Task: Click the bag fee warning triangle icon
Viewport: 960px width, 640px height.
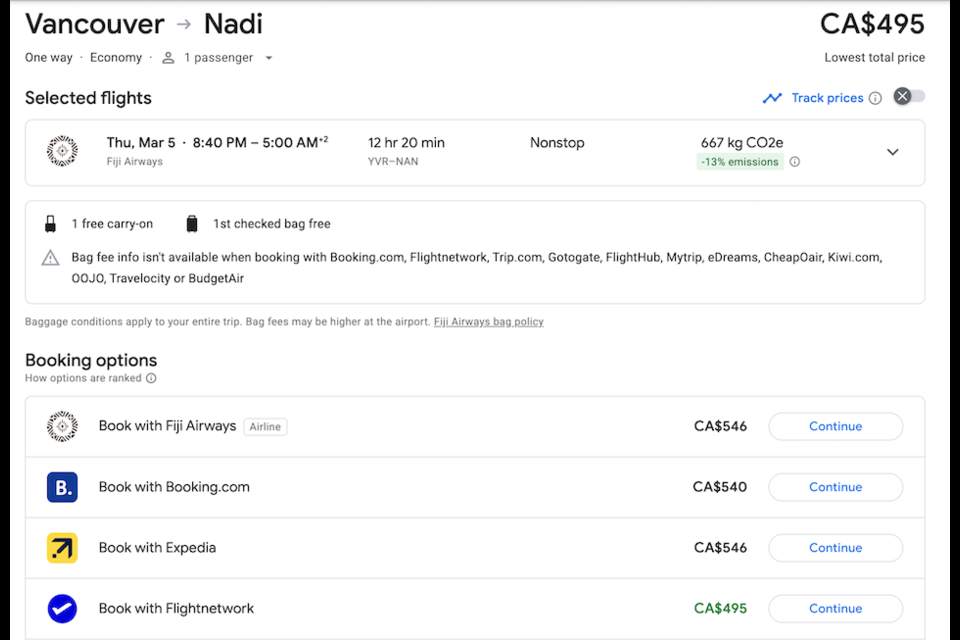Action: (50, 258)
